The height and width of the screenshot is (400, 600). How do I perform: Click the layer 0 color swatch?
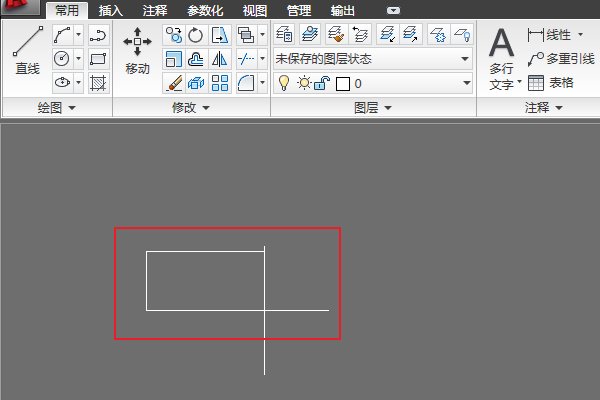(341, 83)
